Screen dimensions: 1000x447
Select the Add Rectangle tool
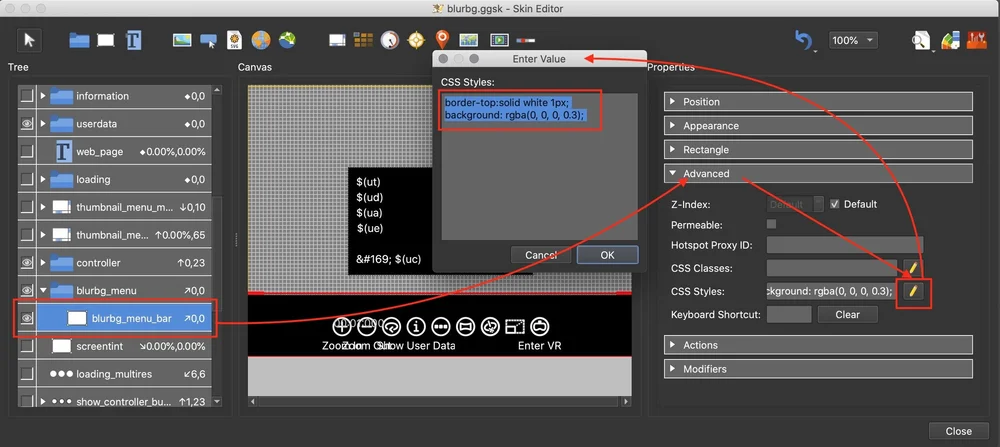(105, 40)
